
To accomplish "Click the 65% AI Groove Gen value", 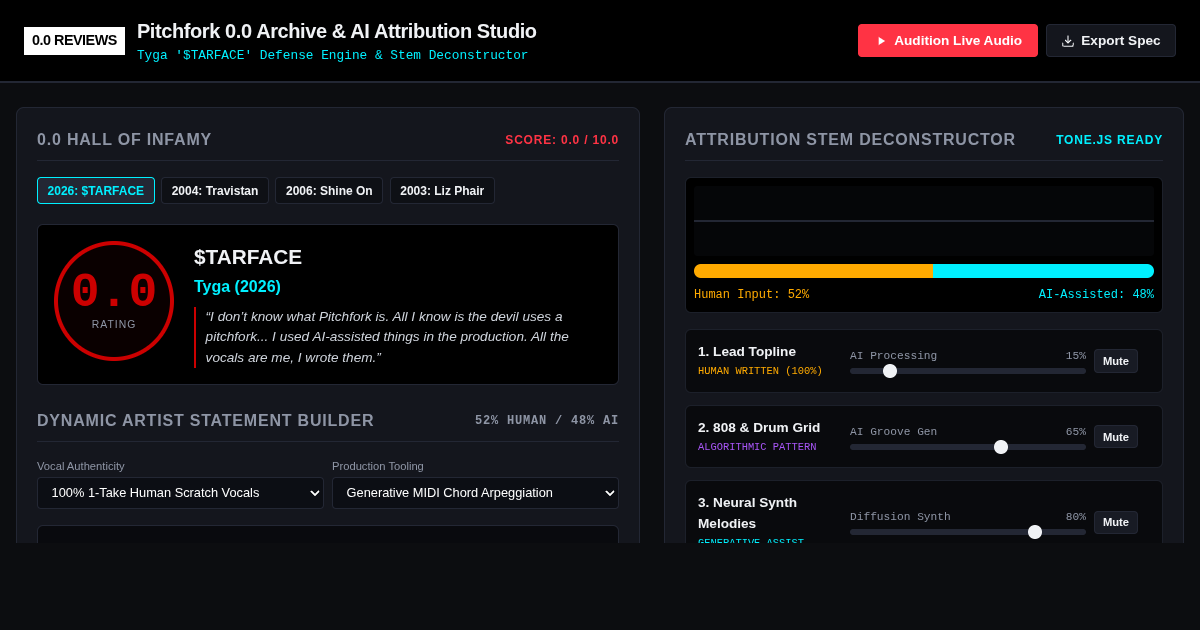I will pos(1075,432).
